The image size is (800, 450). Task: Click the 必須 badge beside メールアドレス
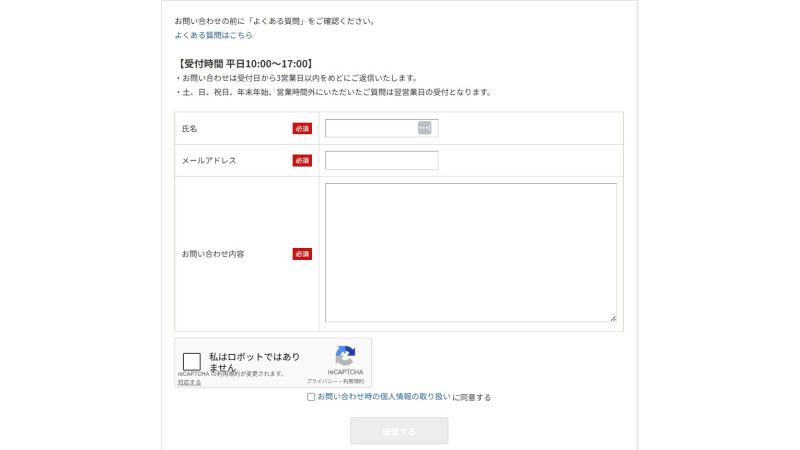[x=302, y=161]
